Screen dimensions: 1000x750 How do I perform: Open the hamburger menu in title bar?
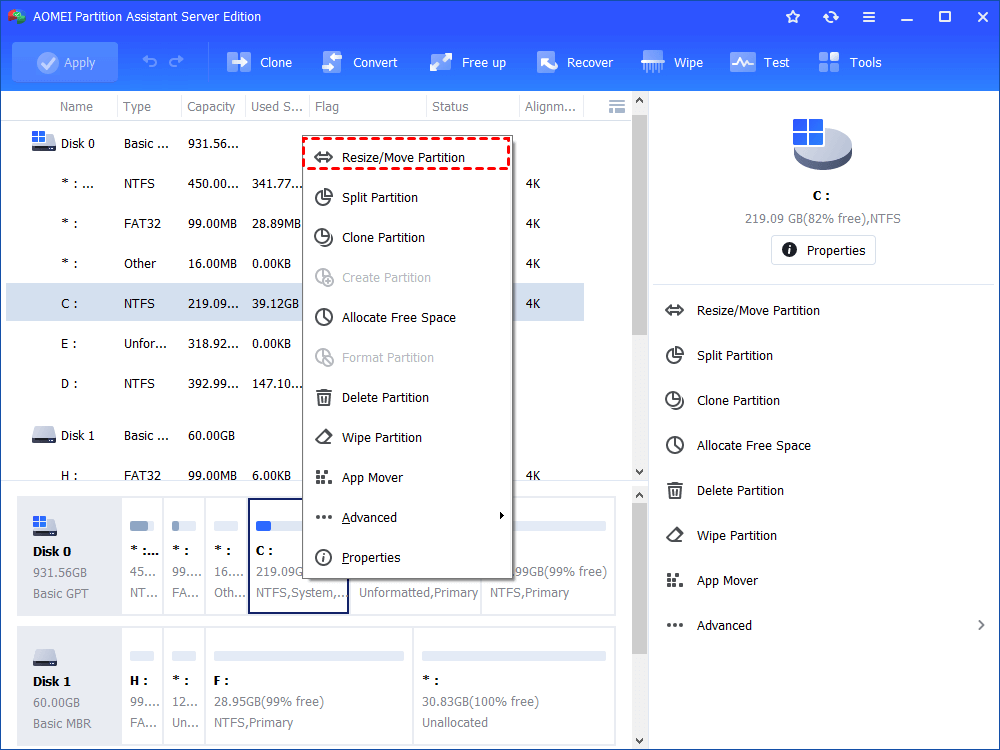(x=869, y=17)
